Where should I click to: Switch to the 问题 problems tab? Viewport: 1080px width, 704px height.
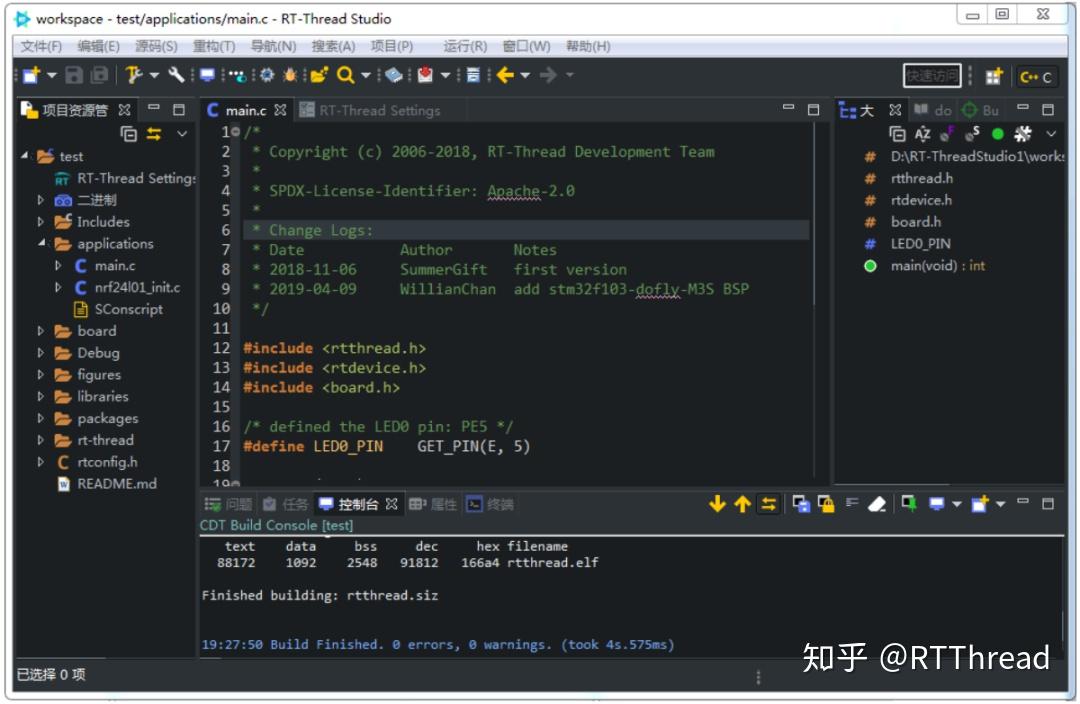(229, 504)
